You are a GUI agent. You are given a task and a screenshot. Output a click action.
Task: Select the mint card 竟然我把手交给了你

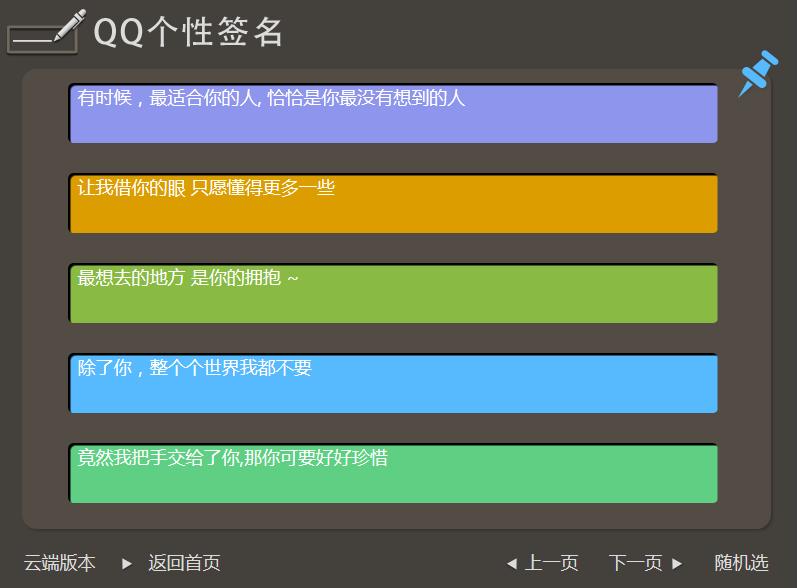393,473
